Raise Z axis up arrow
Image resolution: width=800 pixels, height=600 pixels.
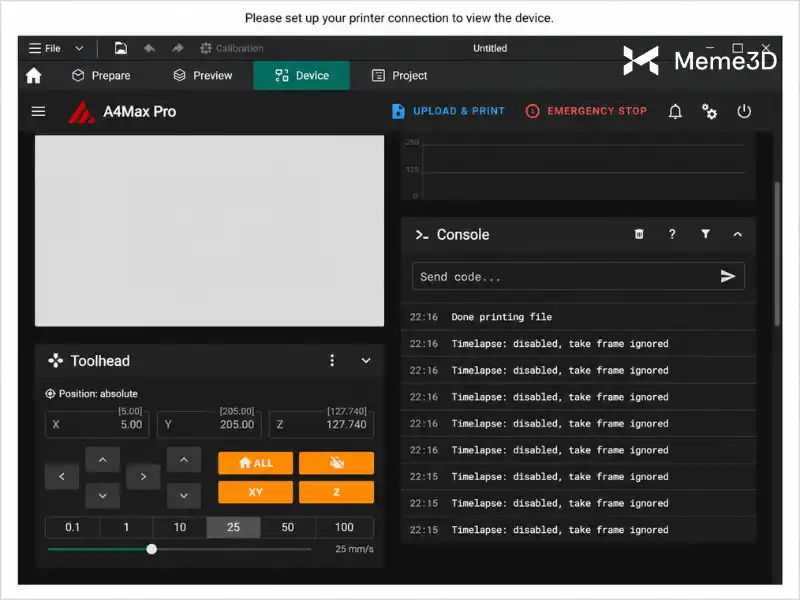coord(184,460)
